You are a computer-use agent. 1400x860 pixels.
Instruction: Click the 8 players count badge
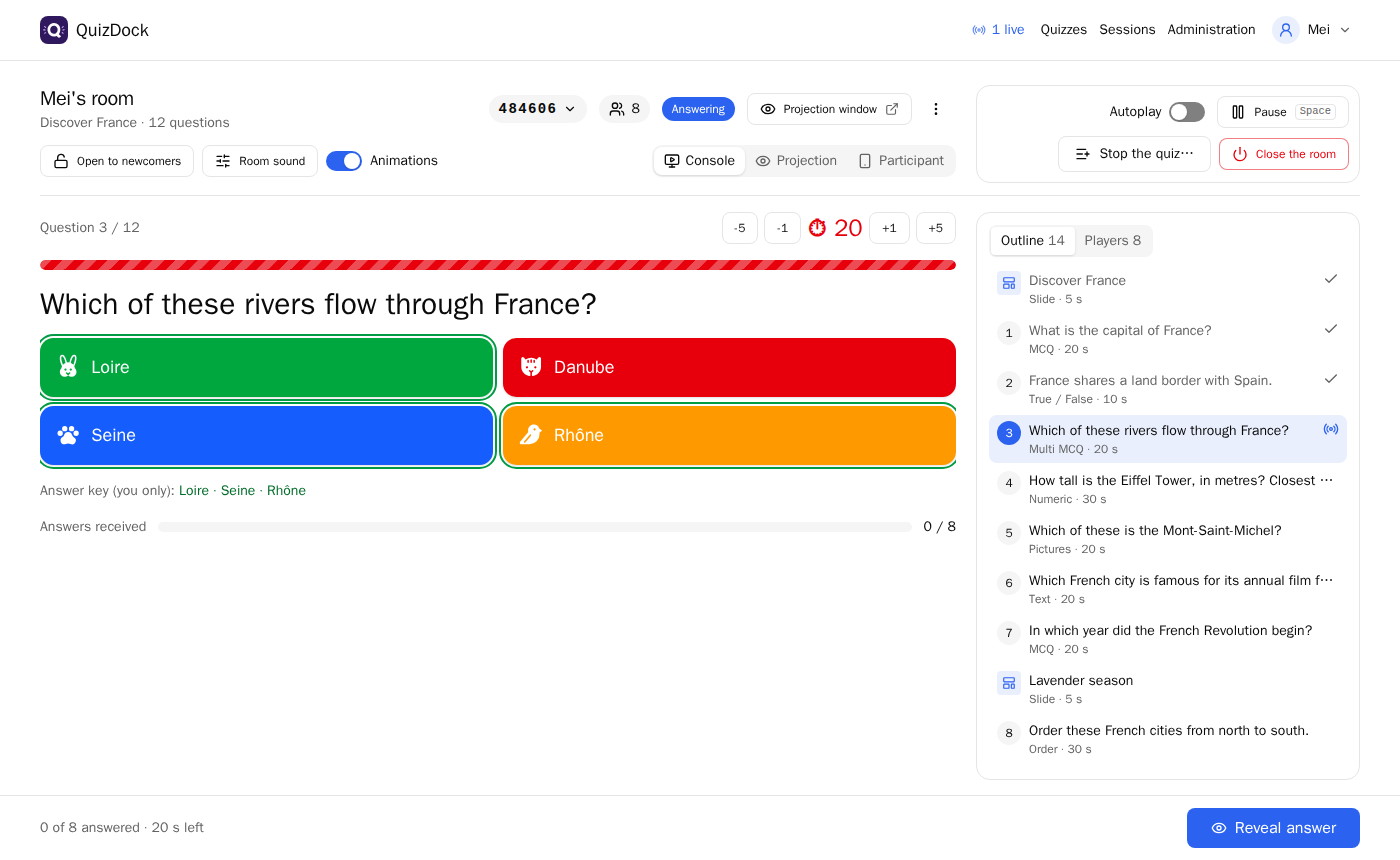click(624, 109)
